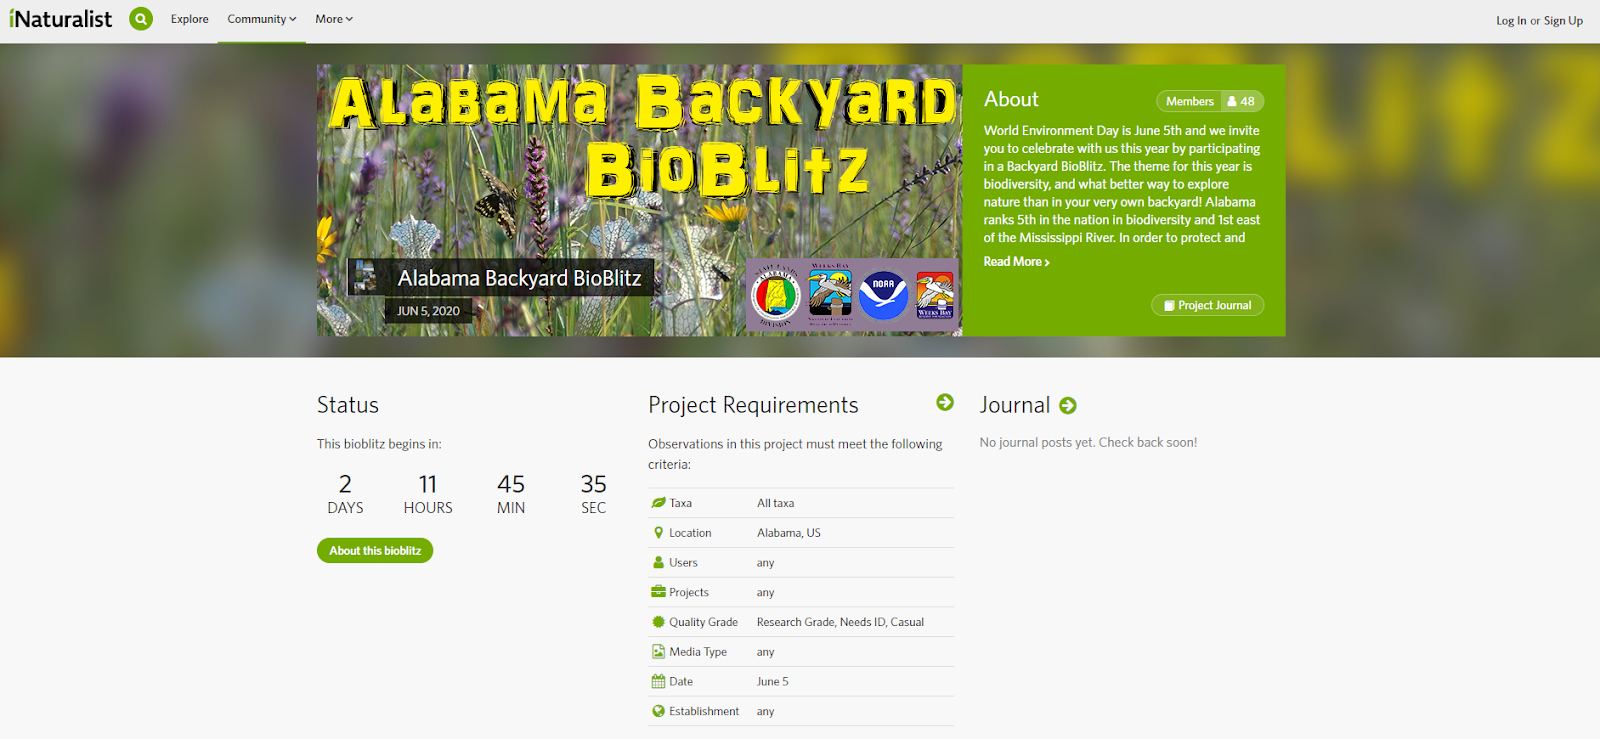Click the DAYS countdown value
This screenshot has width=1600, height=739.
coord(345,484)
